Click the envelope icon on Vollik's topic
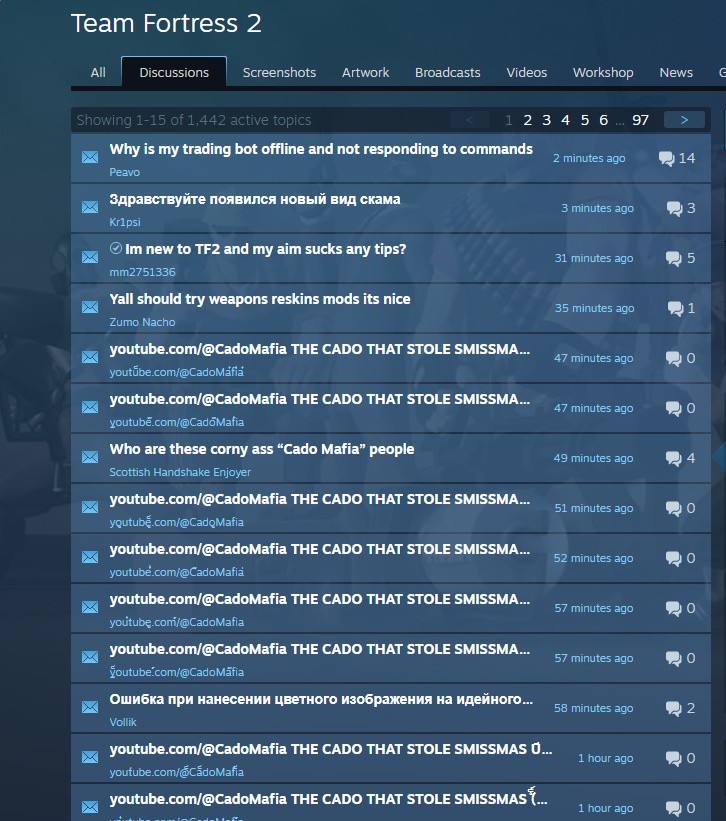The height and width of the screenshot is (821, 726). pyautogui.click(x=90, y=707)
